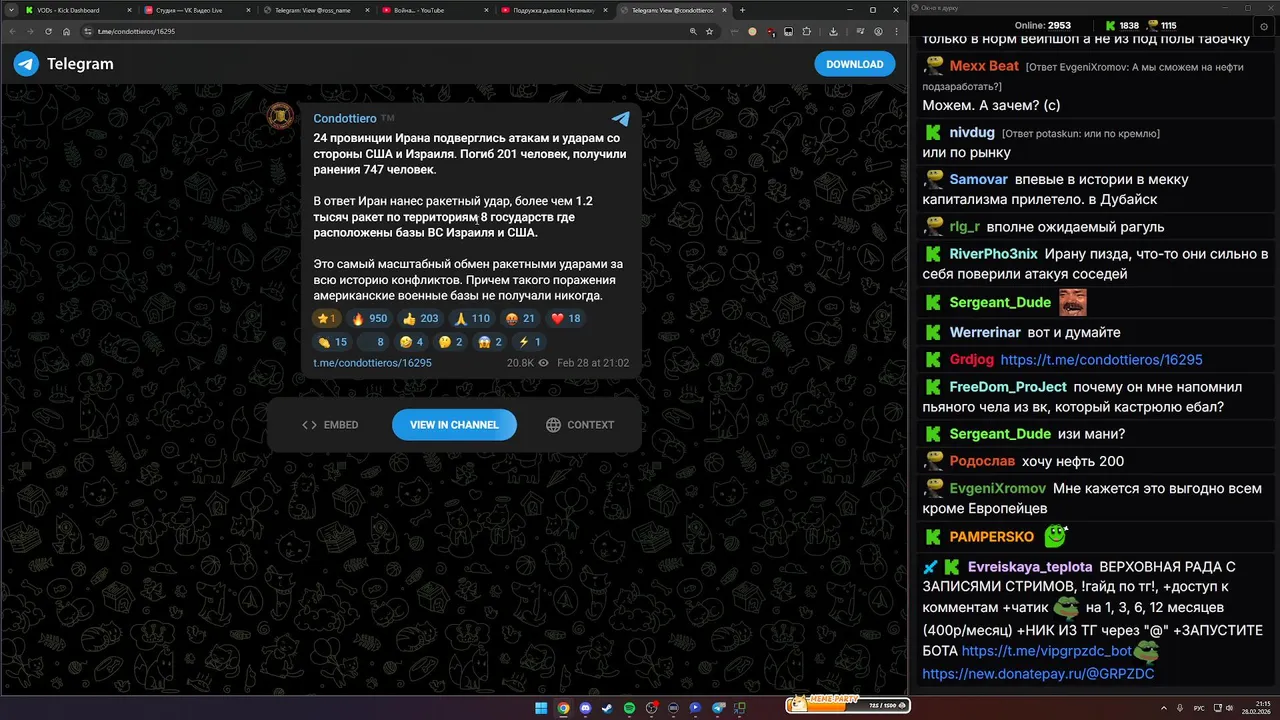Click the heart reaction with 18
Image resolution: width=1280 pixels, height=720 pixels.
point(566,318)
